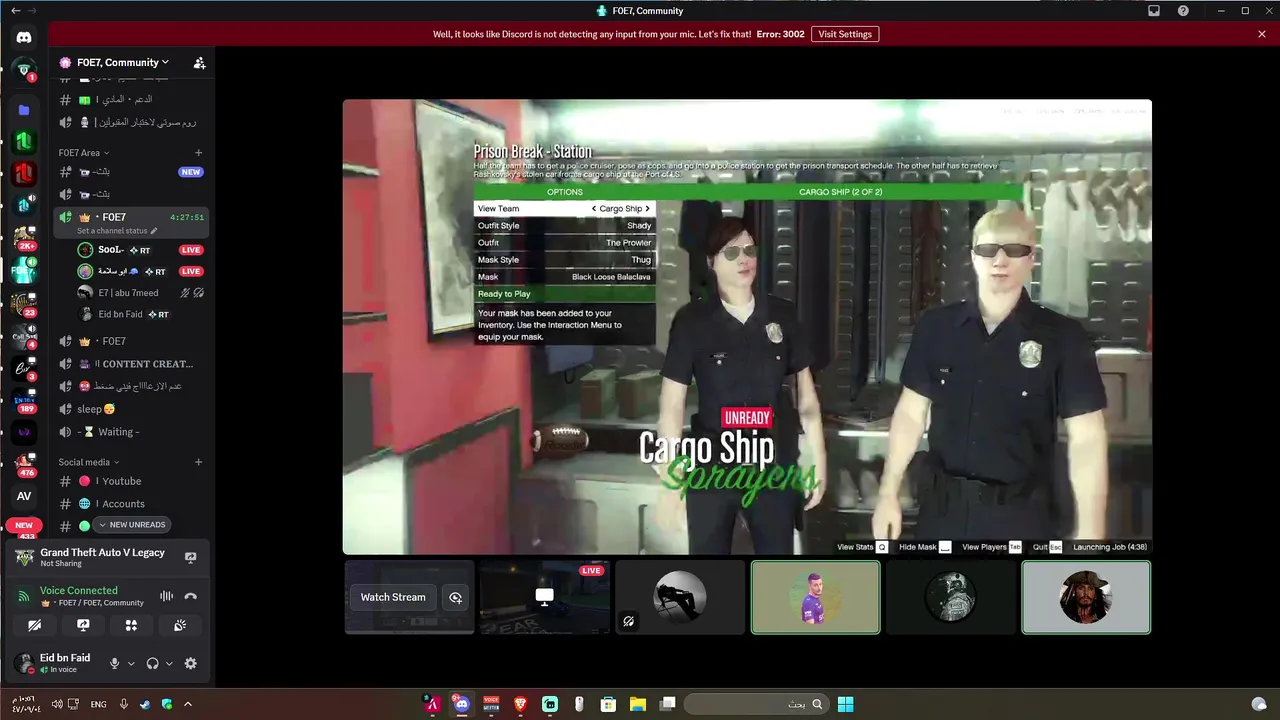Add channel to FOE7 Area category
This screenshot has height=720, width=1280.
click(x=198, y=153)
